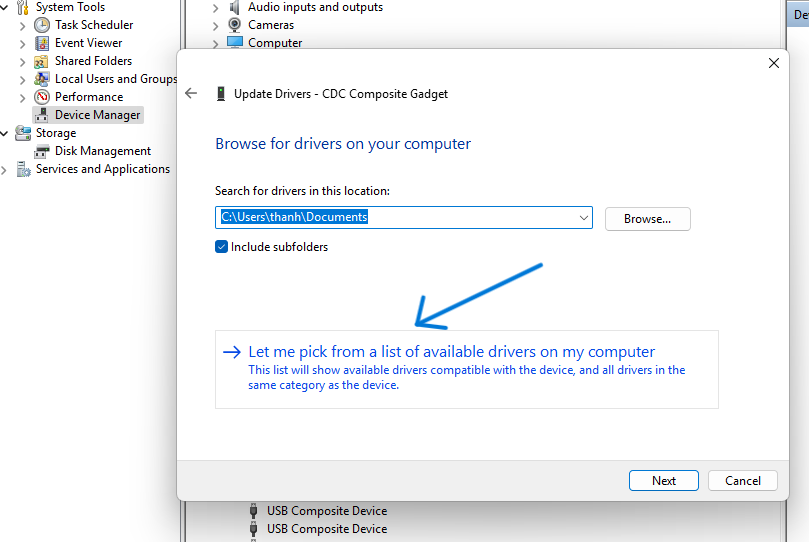The height and width of the screenshot is (542, 809).
Task: Click the driver search location text field
Action: point(395,218)
